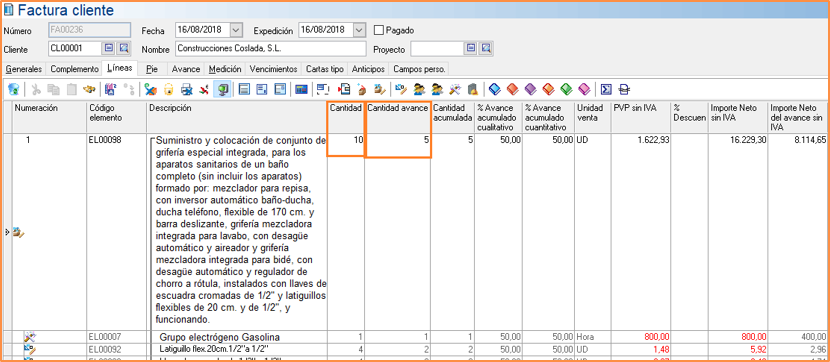
Task: Switch to the Medición tab
Action: pos(225,69)
